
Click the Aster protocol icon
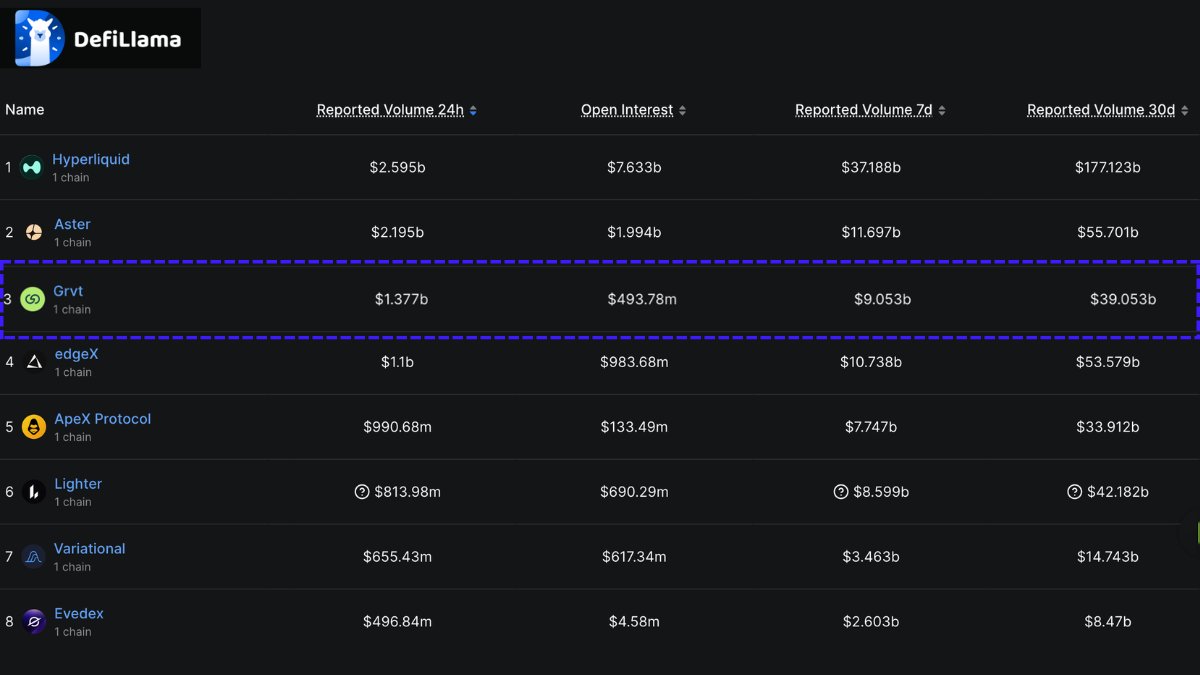[x=33, y=232]
